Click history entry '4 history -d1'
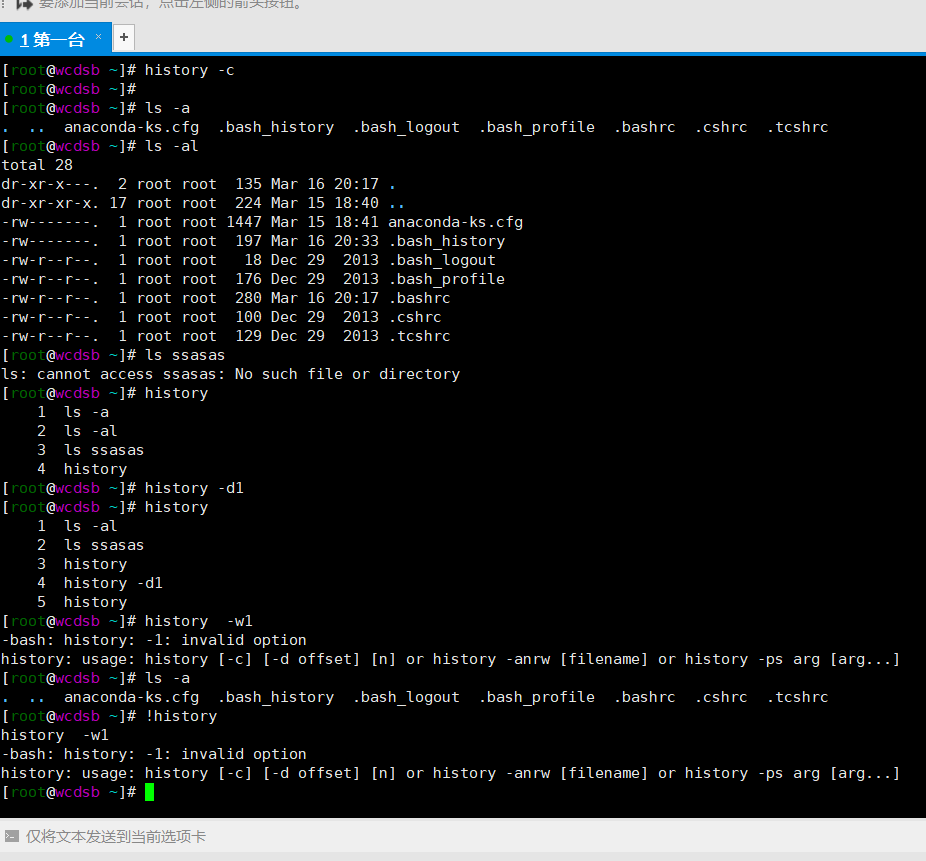 [x=99, y=583]
